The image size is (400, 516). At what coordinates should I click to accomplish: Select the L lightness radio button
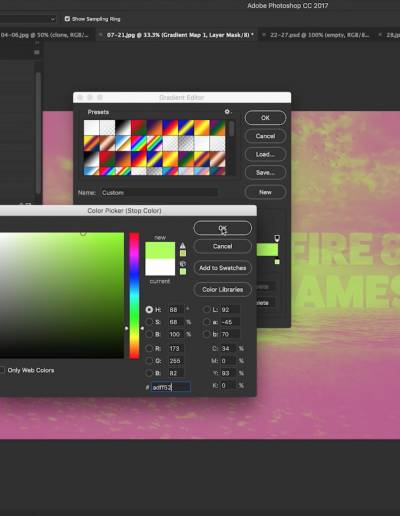tap(207, 310)
